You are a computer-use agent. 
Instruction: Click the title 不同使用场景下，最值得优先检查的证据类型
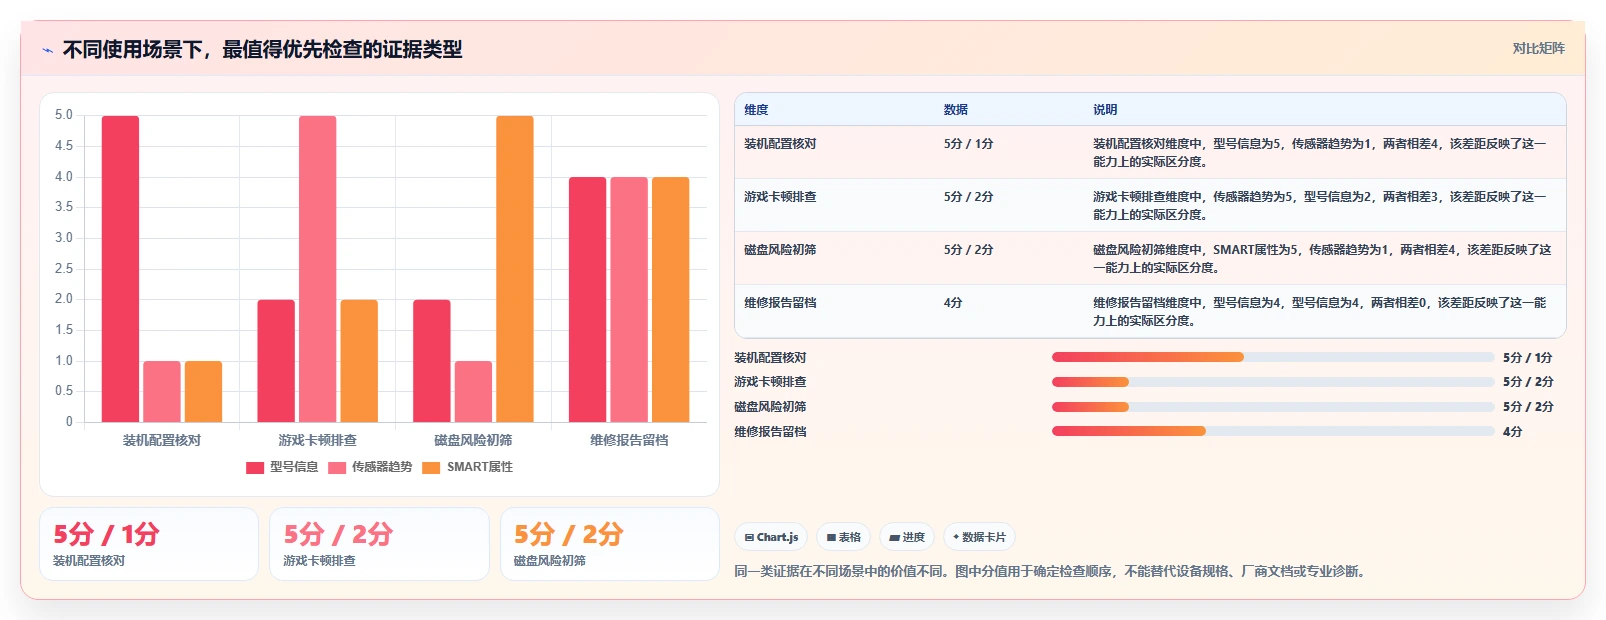262,50
